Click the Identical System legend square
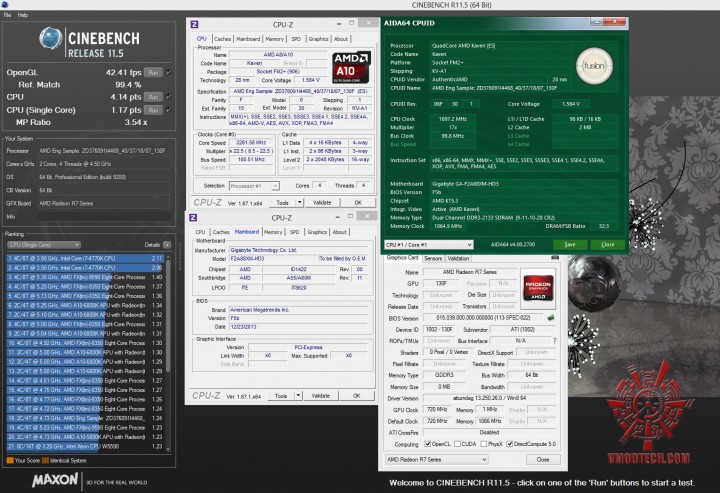Screen dimensions: 720x493 point(45,460)
